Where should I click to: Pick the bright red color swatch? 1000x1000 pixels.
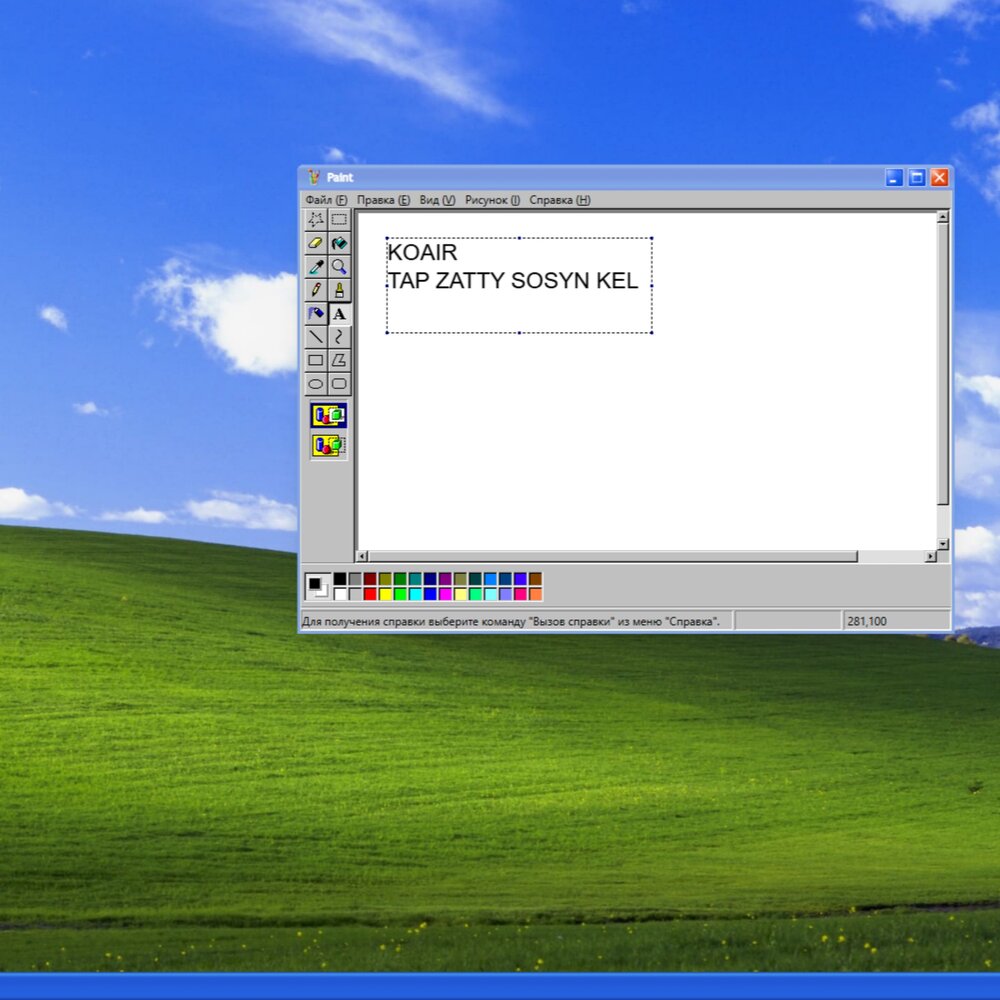[x=370, y=594]
